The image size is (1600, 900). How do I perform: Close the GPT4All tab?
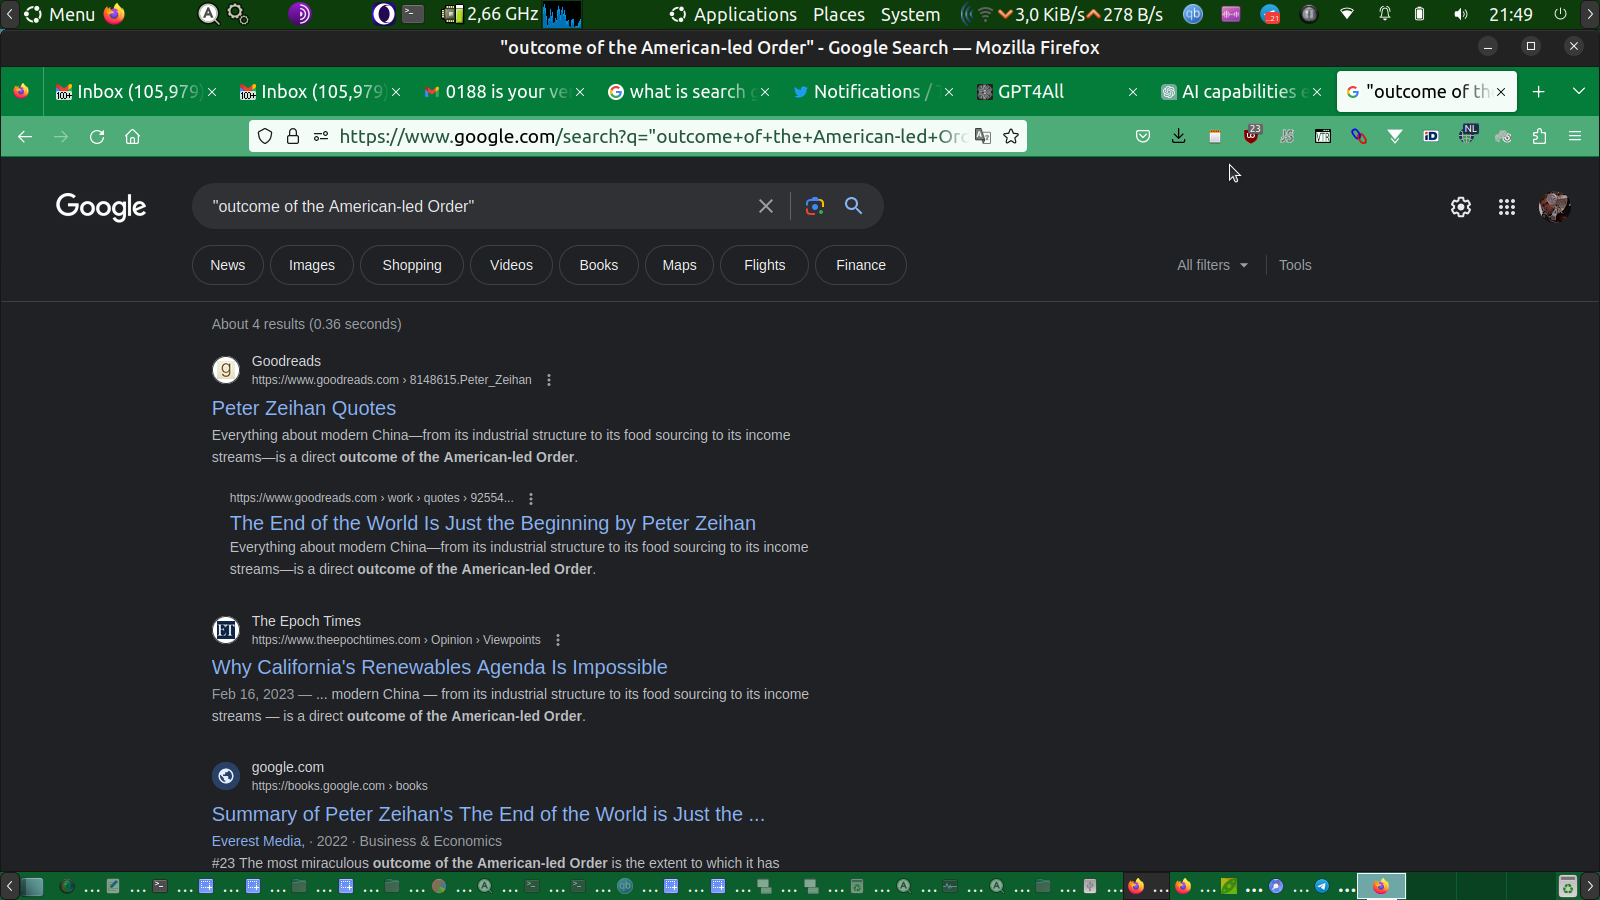point(1132,92)
